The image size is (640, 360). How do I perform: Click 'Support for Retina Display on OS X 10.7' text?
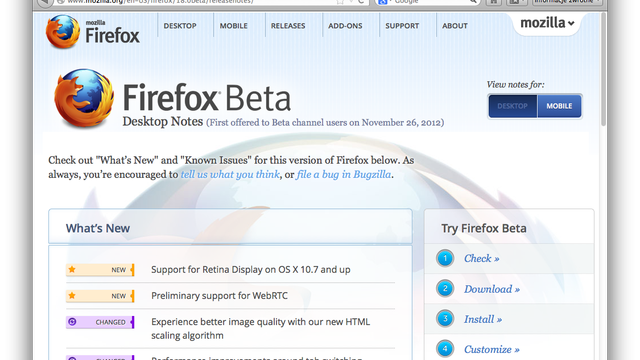(x=251, y=270)
